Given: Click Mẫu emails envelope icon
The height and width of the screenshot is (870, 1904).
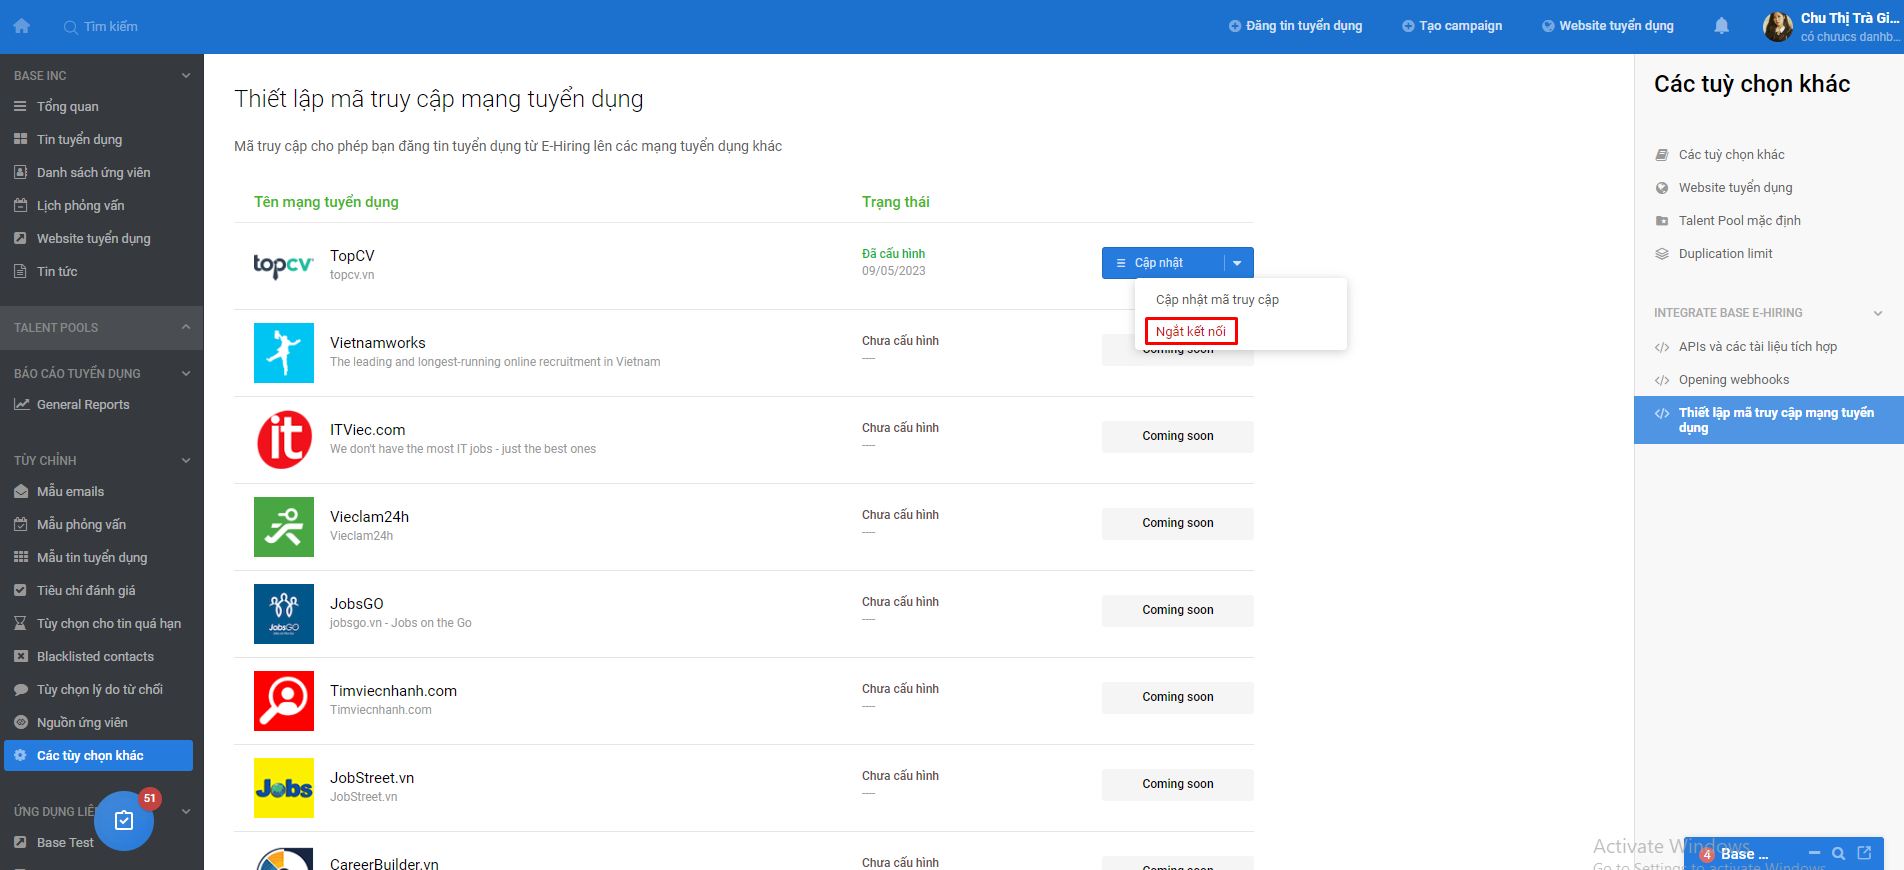Looking at the screenshot, I should (x=20, y=491).
